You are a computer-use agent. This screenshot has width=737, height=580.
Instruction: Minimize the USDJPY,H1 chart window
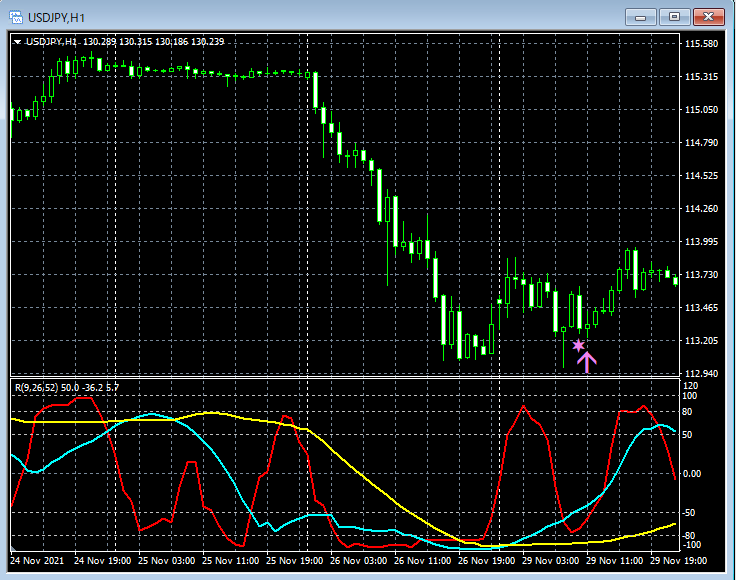640,16
